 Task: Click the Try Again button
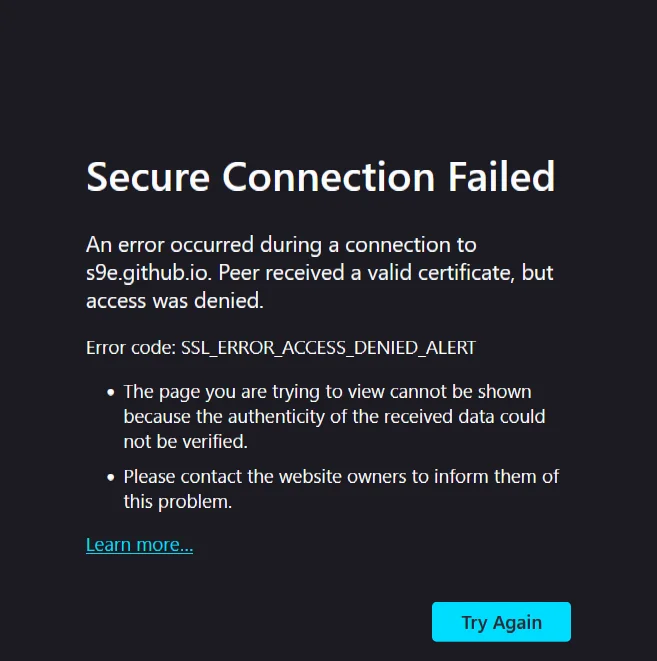pyautogui.click(x=501, y=622)
